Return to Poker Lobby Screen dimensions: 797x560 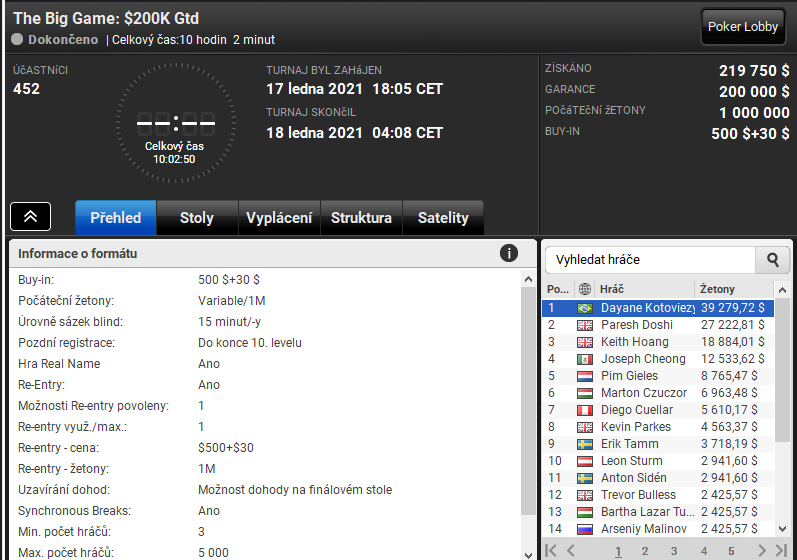point(743,26)
